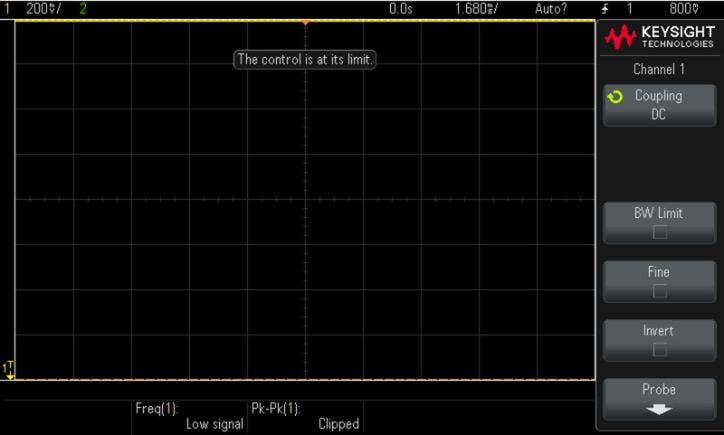This screenshot has width=724, height=435.
Task: Click the white down arrow under Probe
Action: [658, 408]
